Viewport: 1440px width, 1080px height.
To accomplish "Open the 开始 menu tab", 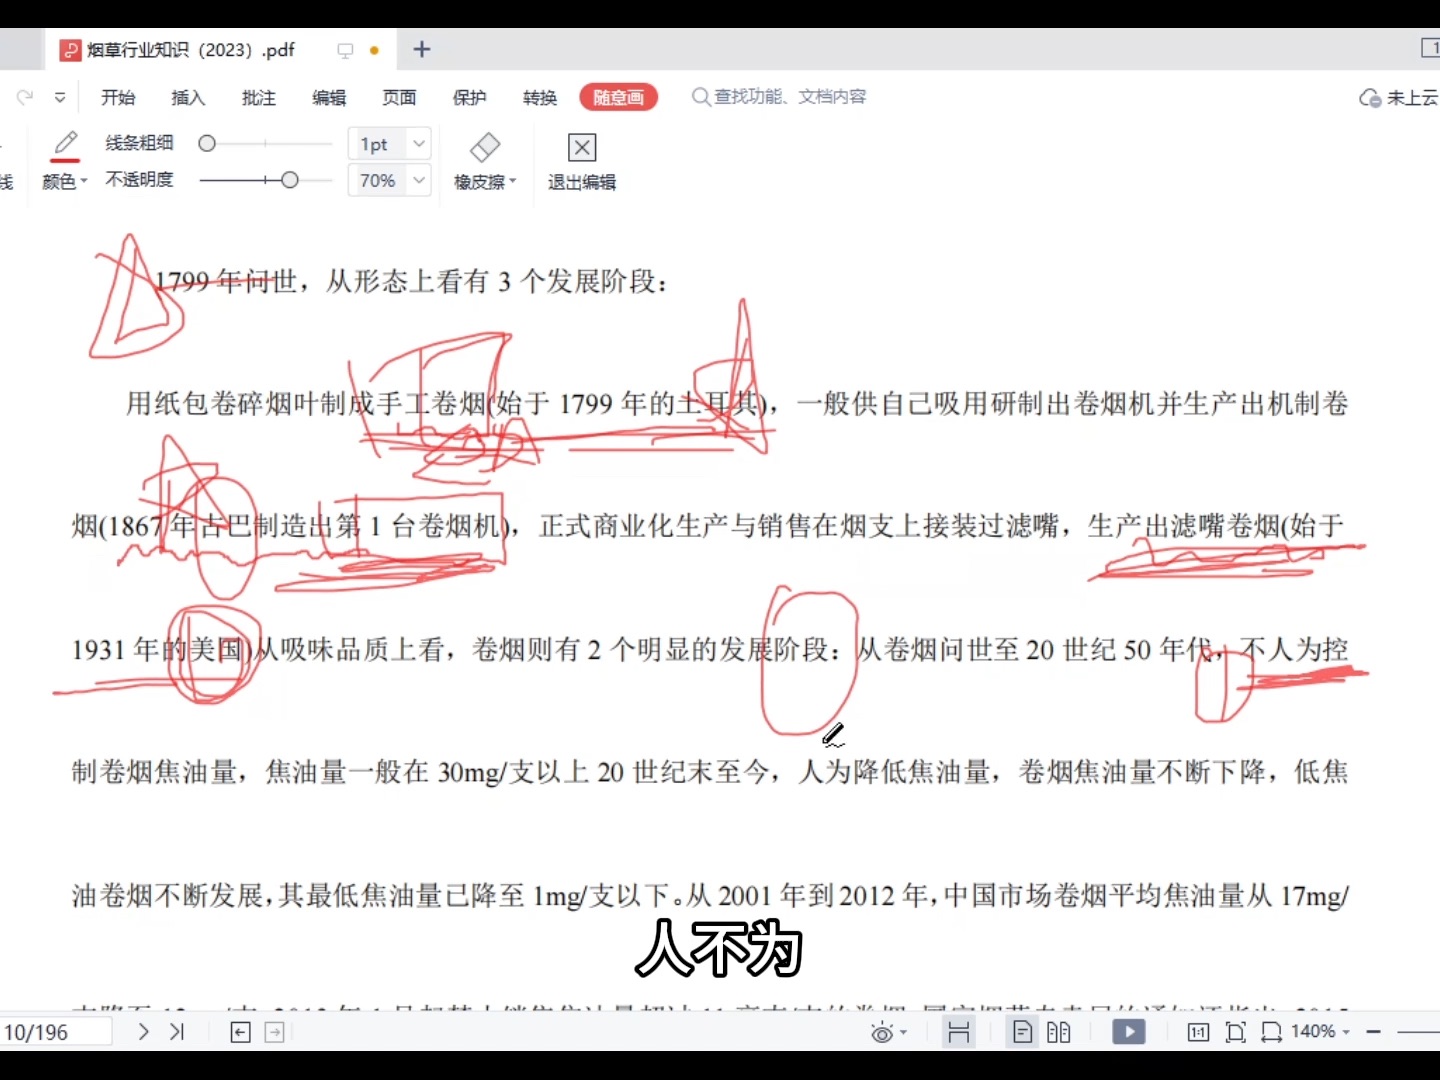I will (x=118, y=97).
